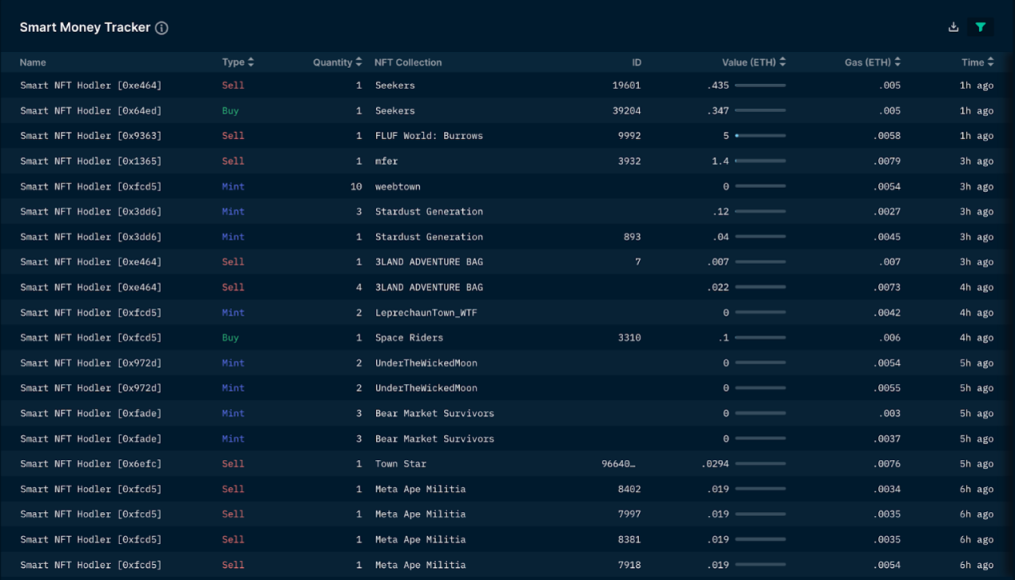Viewport: 1019px width, 584px height.
Task: Open Smart NFT Hodler [0x9363] row
Action: tap(507, 136)
